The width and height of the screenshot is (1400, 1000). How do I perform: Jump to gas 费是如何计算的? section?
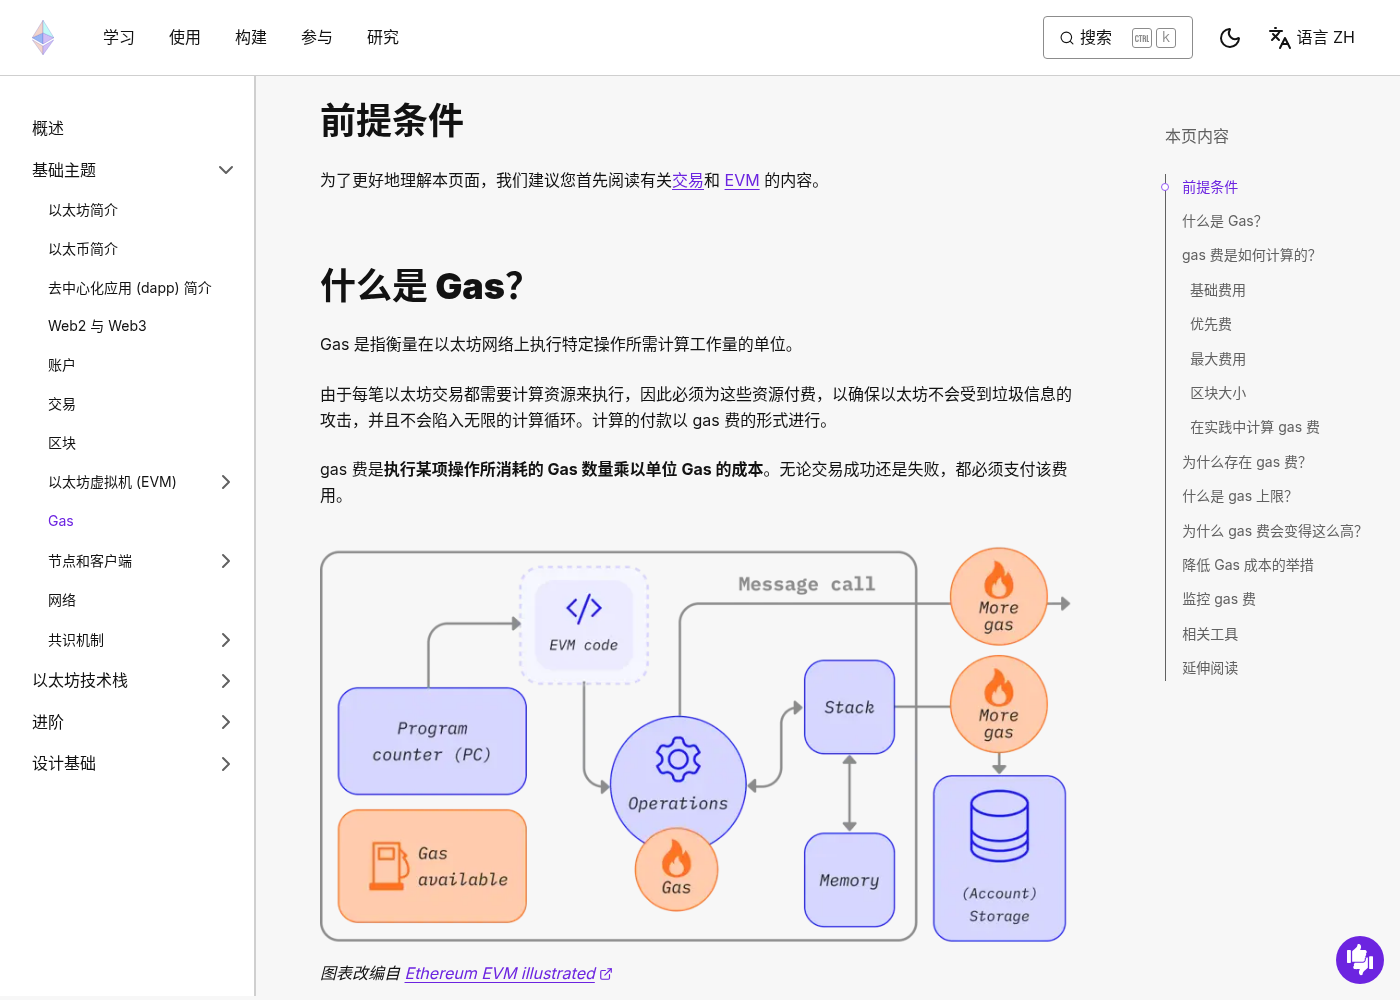[1248, 255]
